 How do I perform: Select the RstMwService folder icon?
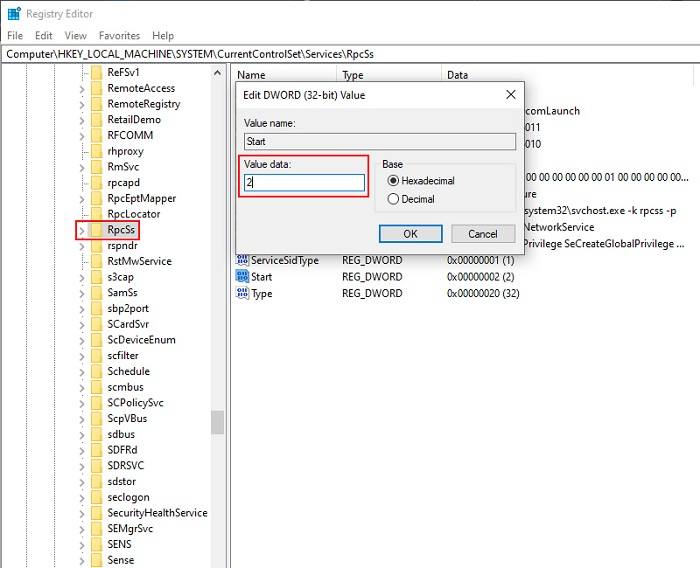[x=96, y=261]
